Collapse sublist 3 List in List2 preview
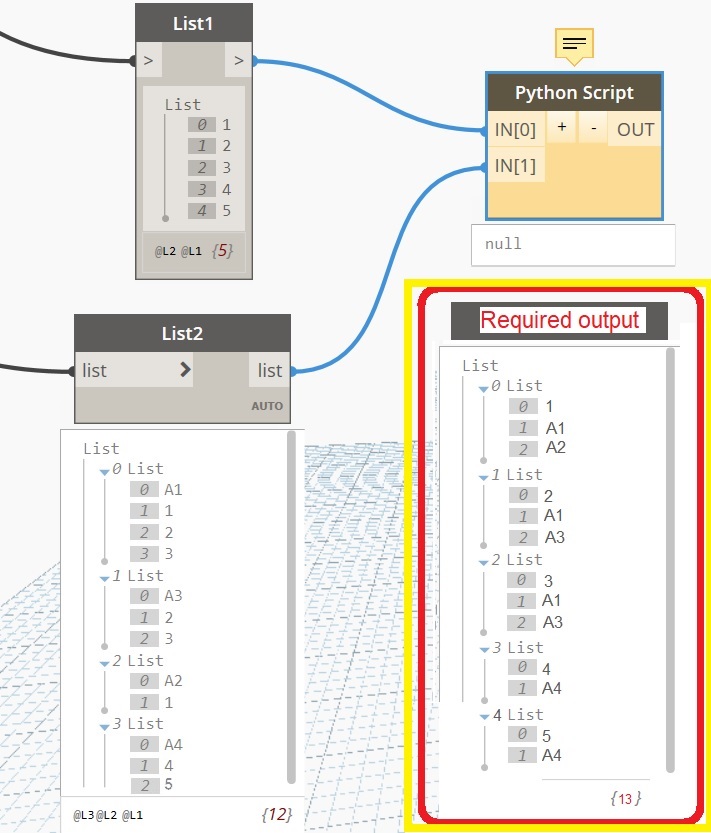711x833 pixels. [104, 727]
